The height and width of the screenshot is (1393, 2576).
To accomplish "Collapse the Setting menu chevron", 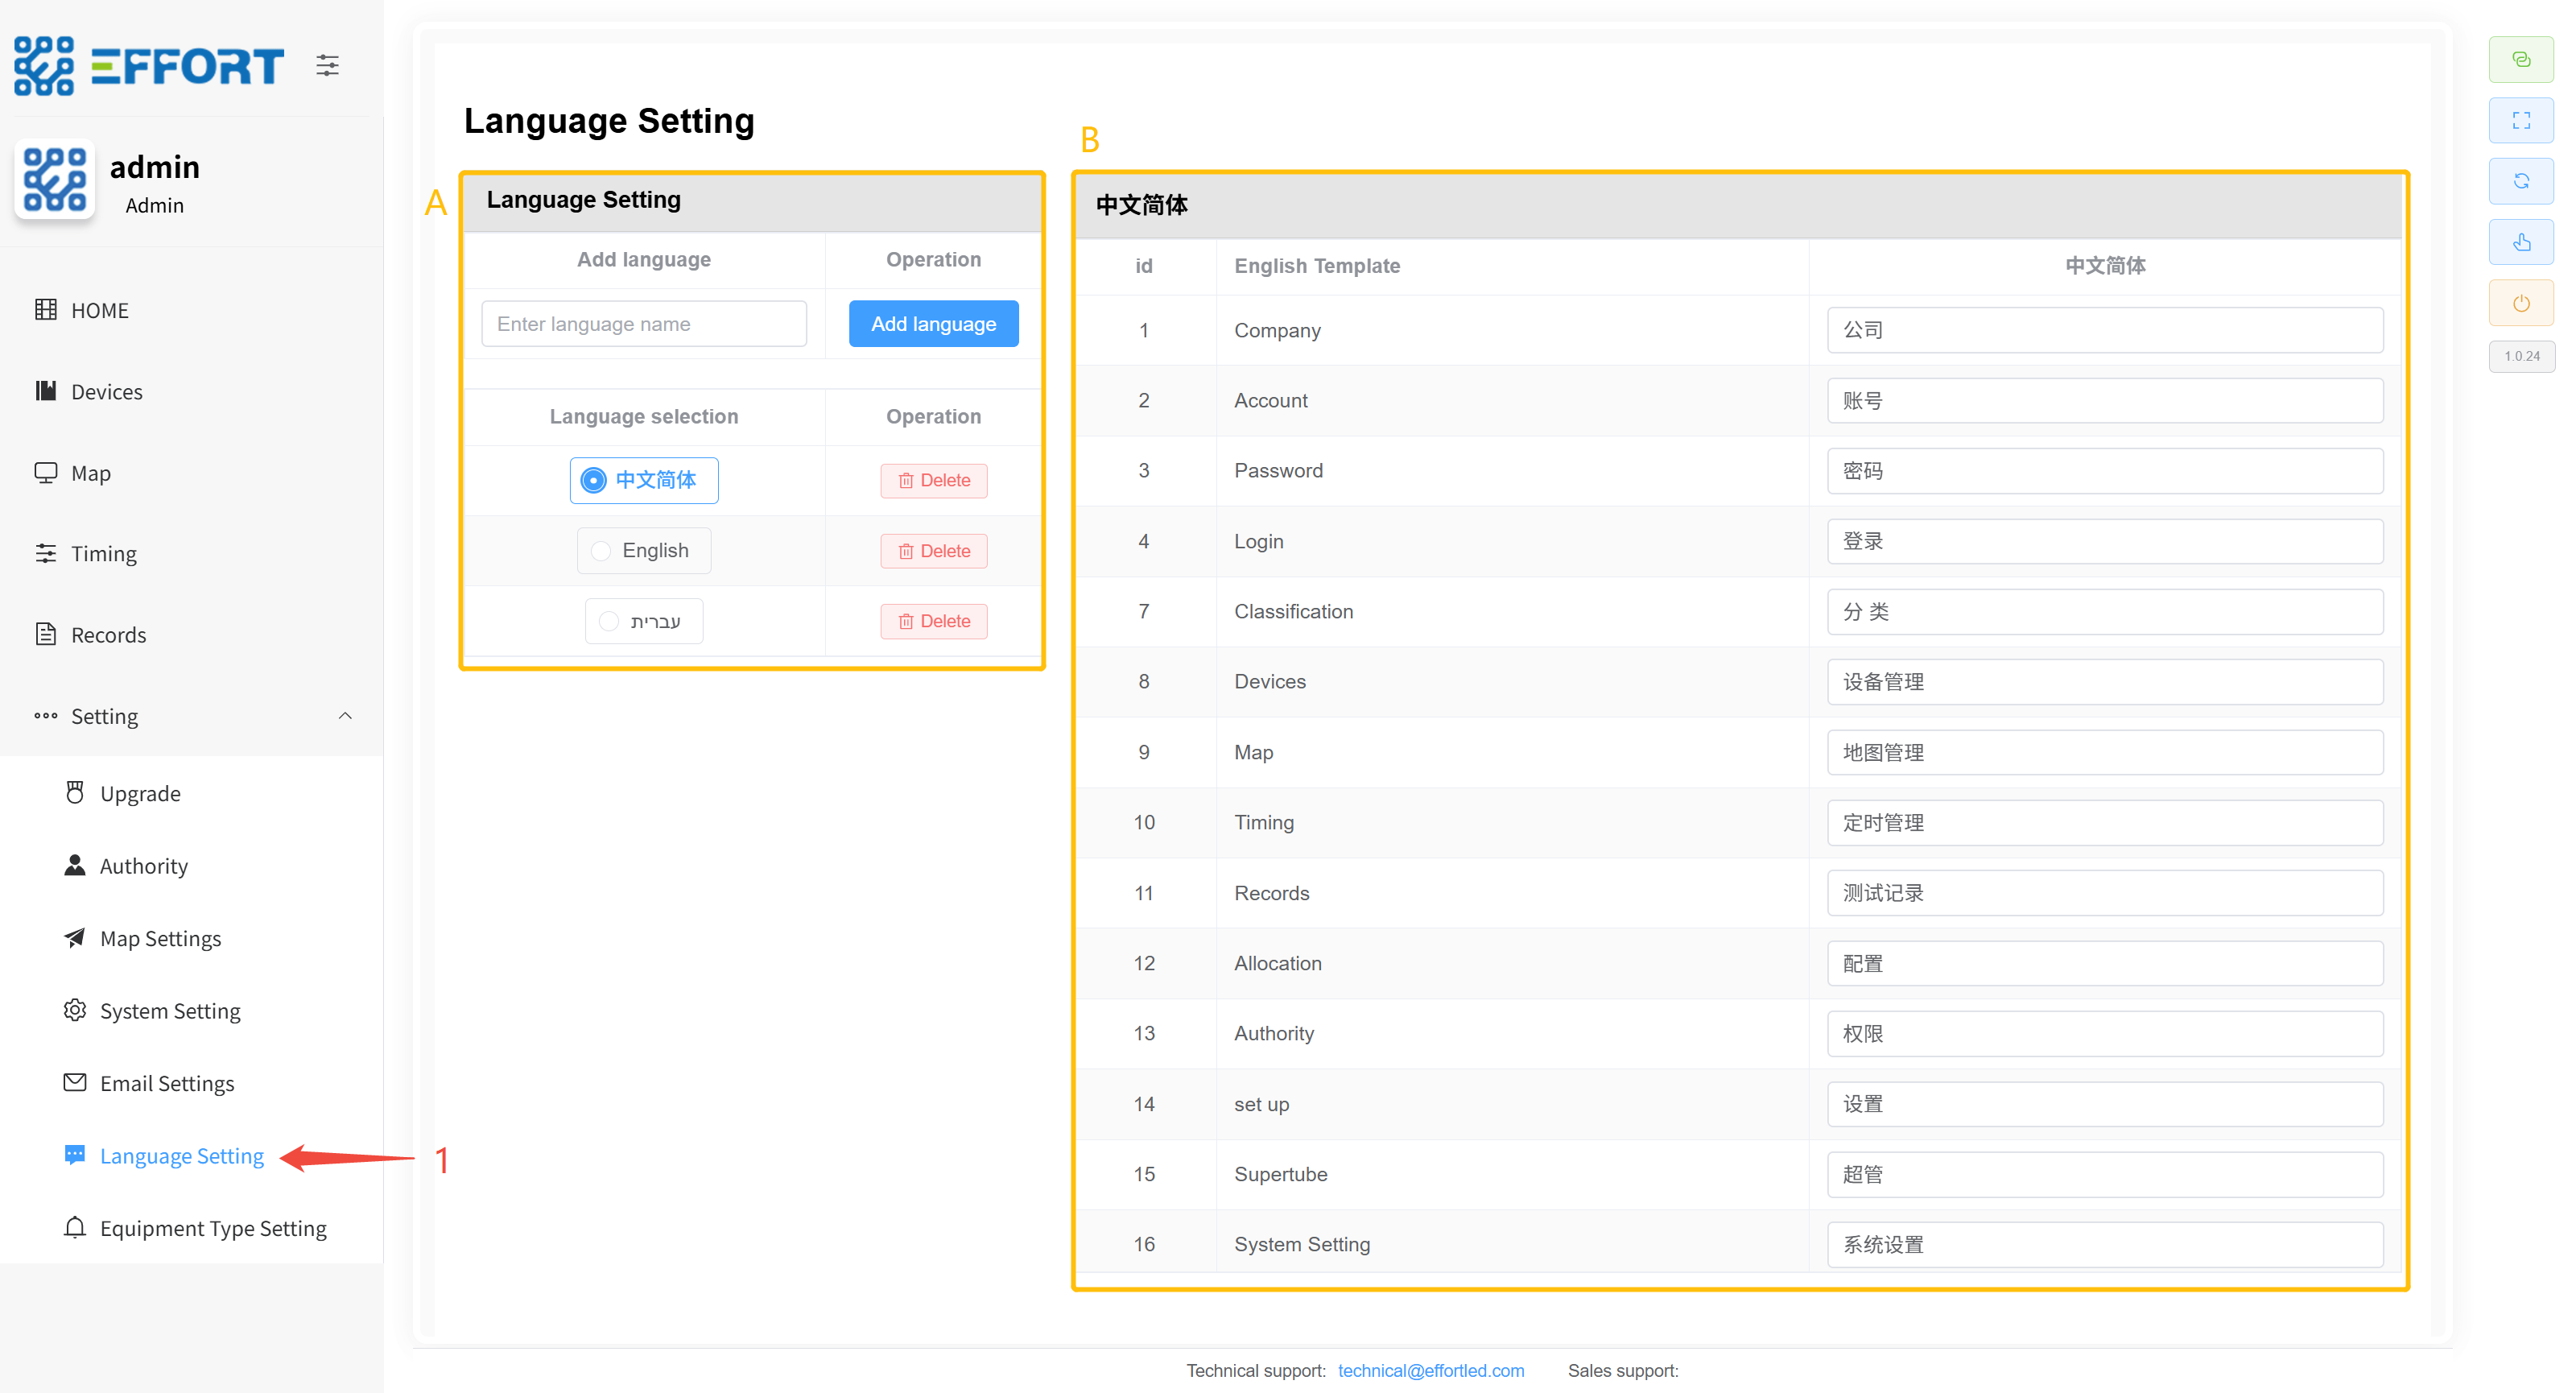I will [345, 716].
